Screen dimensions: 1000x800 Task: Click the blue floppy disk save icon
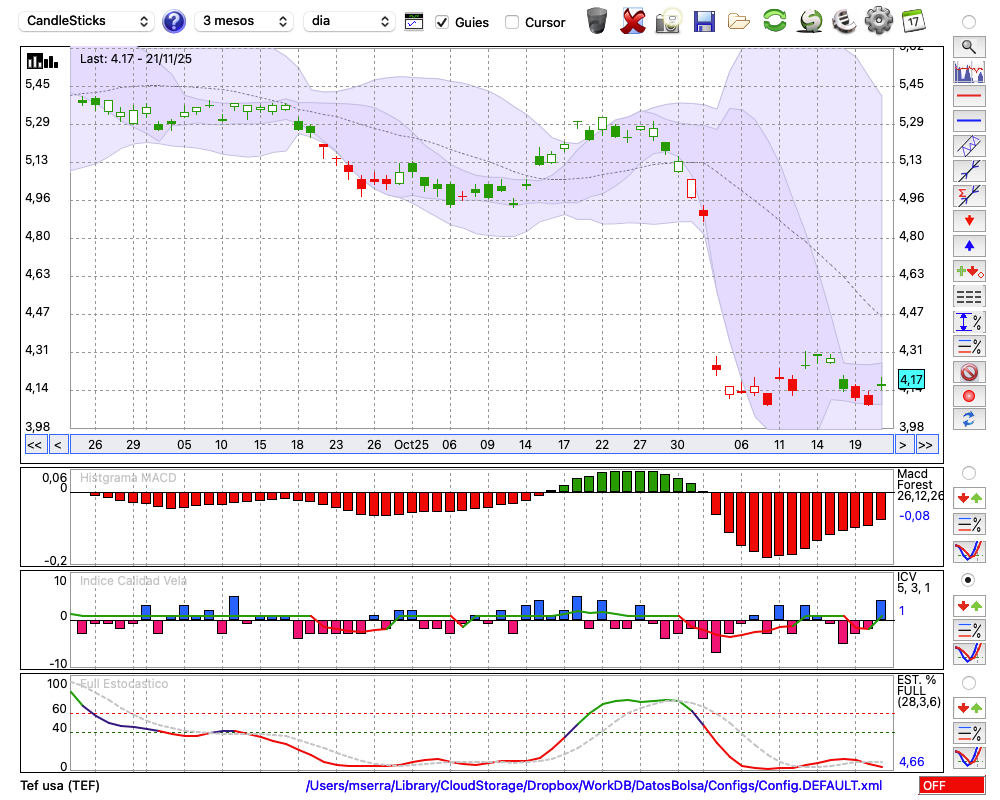[x=704, y=20]
